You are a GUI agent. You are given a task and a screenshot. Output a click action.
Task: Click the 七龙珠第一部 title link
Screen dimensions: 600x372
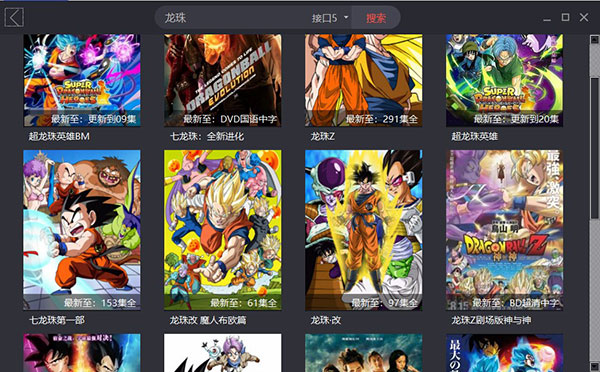57,320
